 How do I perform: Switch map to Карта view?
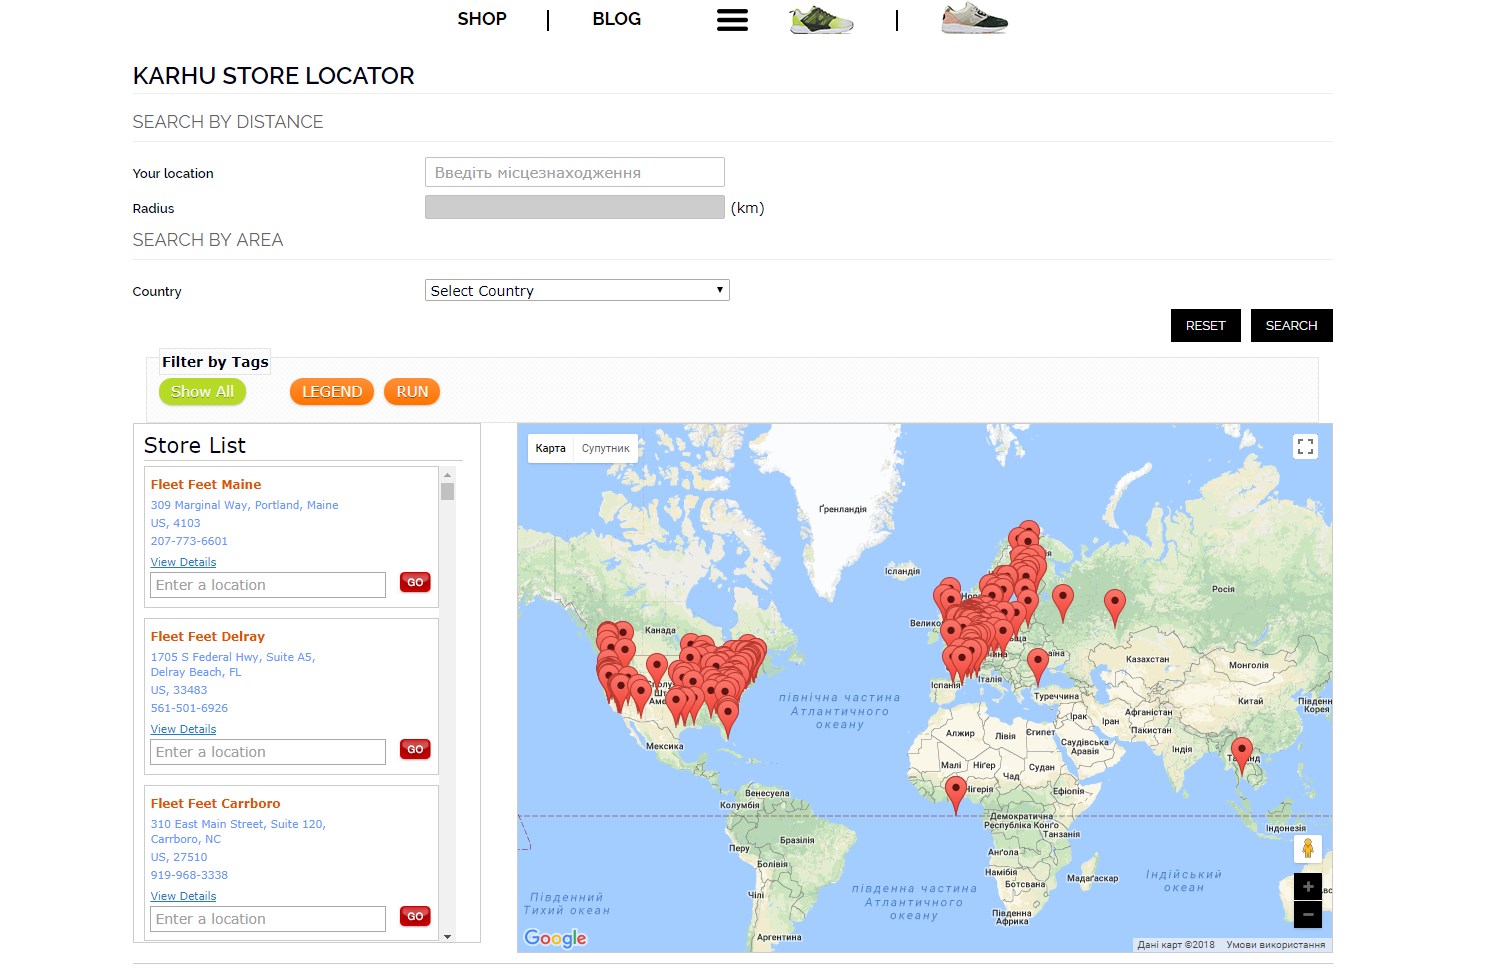(550, 448)
